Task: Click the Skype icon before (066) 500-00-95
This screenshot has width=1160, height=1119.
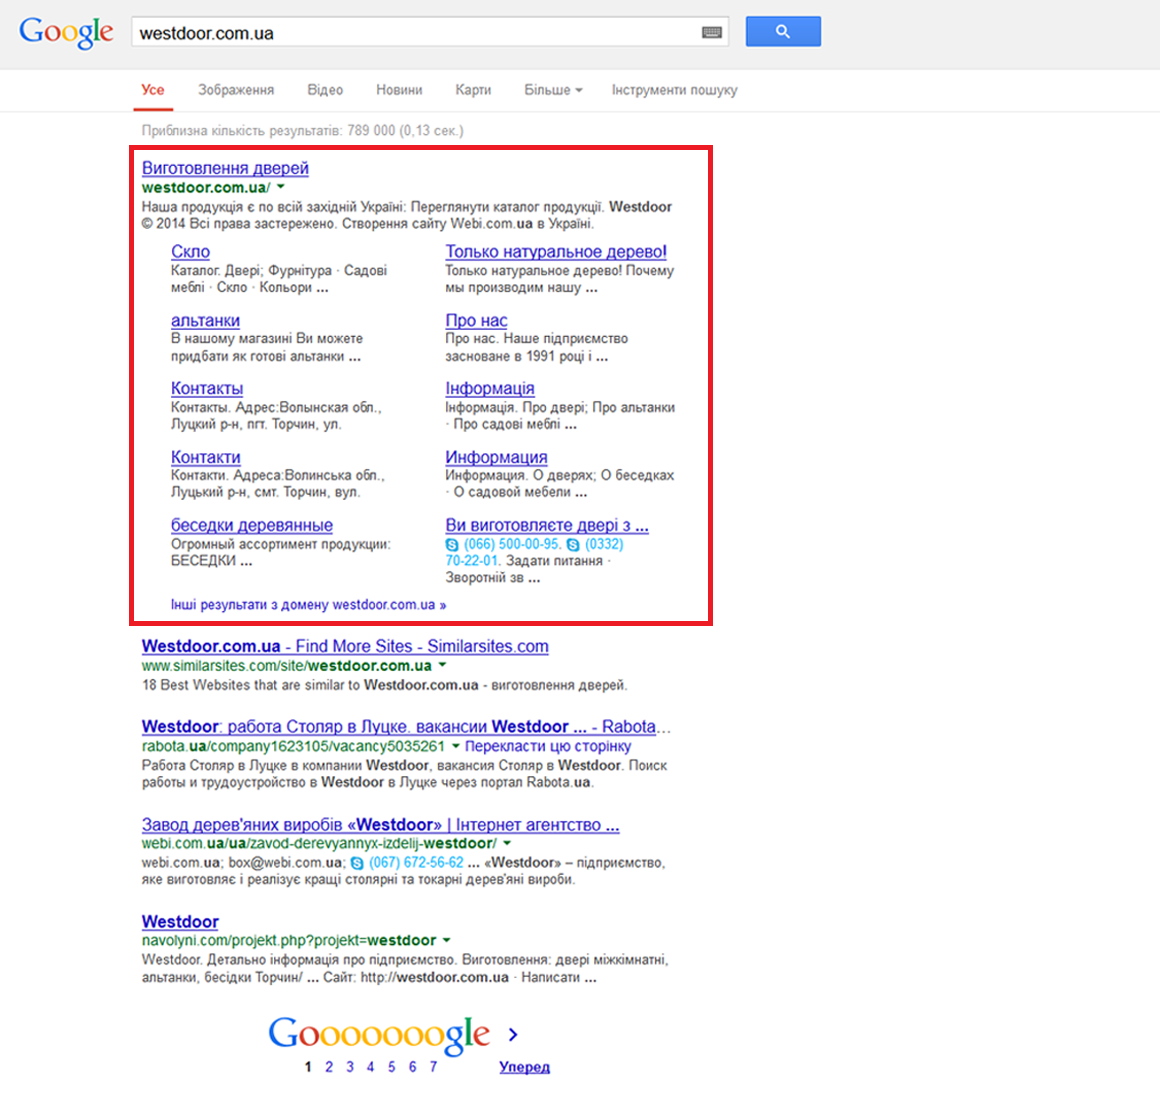Action: click(452, 544)
